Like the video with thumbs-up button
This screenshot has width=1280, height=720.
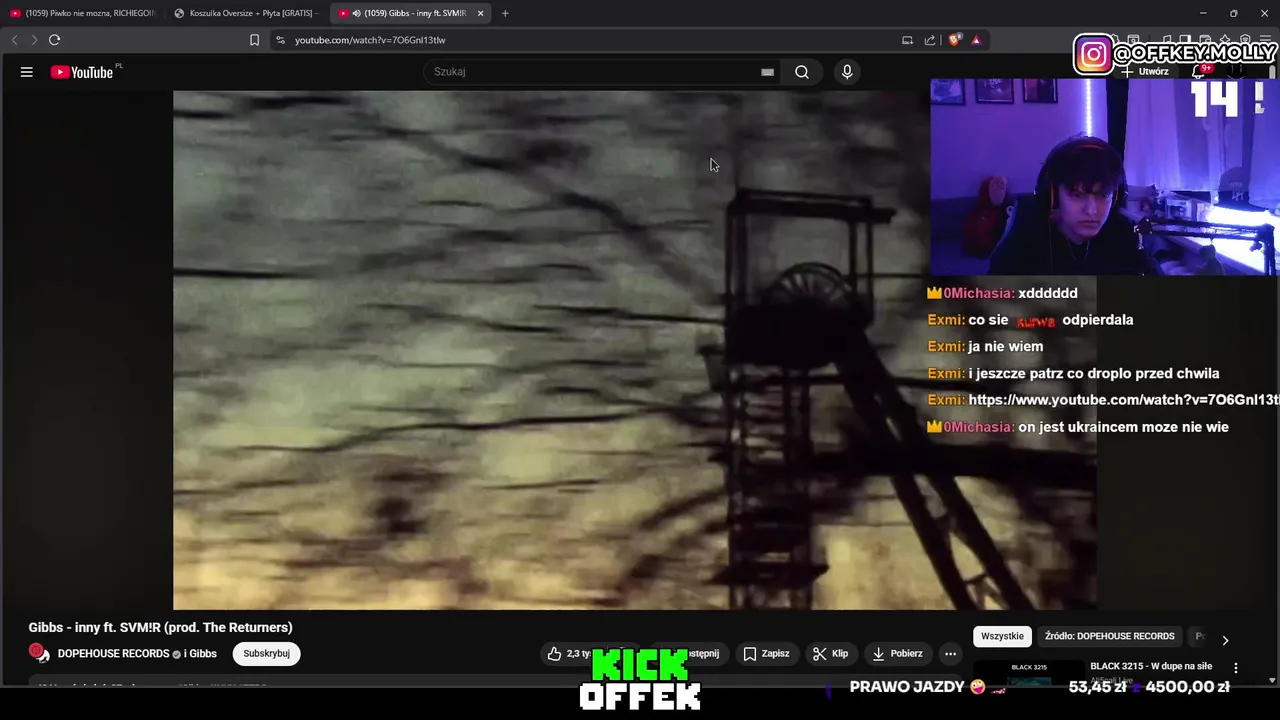[569, 654]
